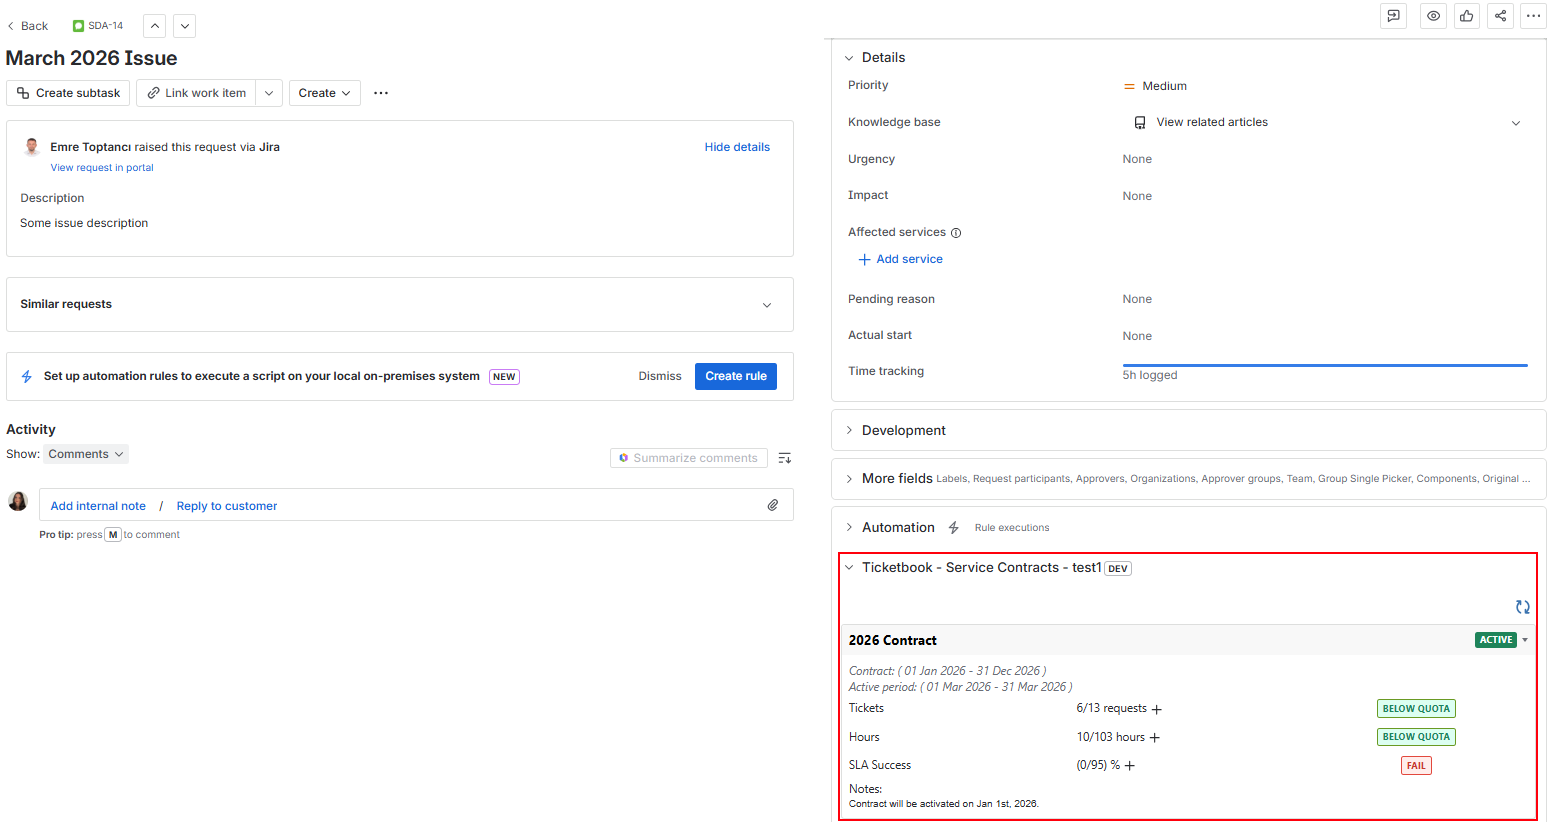Click the Create rule button
The image size is (1548, 822).
[735, 376]
